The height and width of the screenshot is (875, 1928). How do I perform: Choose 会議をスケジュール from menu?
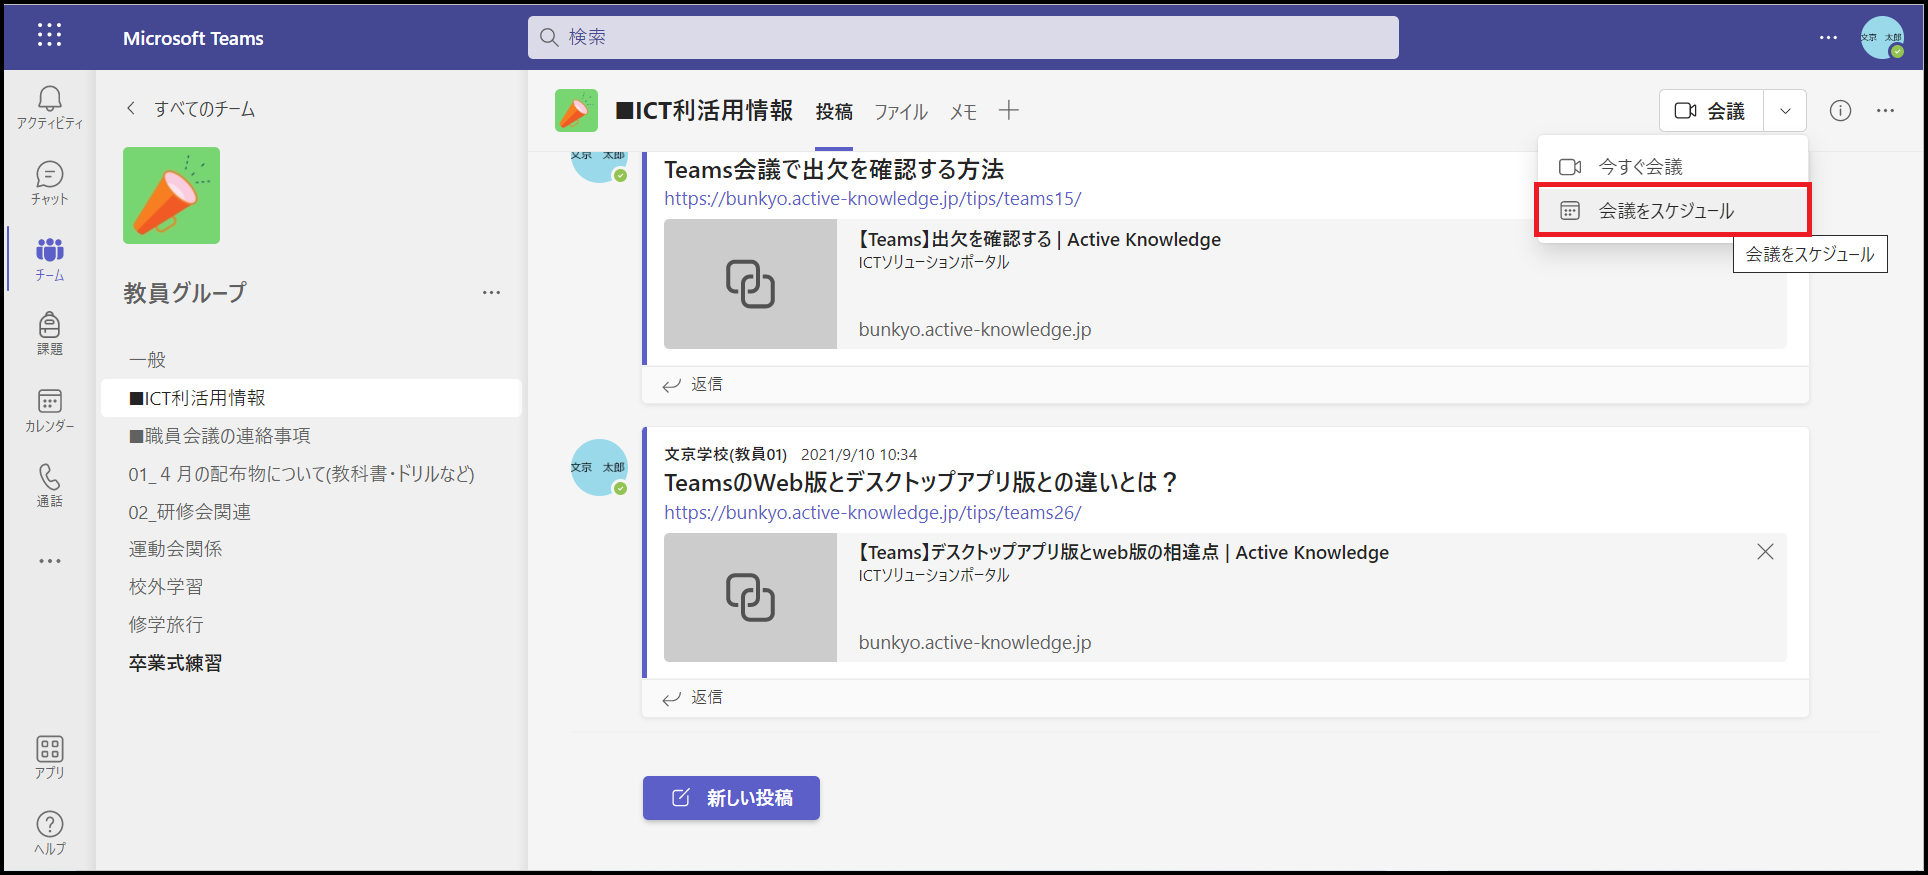[1673, 211]
